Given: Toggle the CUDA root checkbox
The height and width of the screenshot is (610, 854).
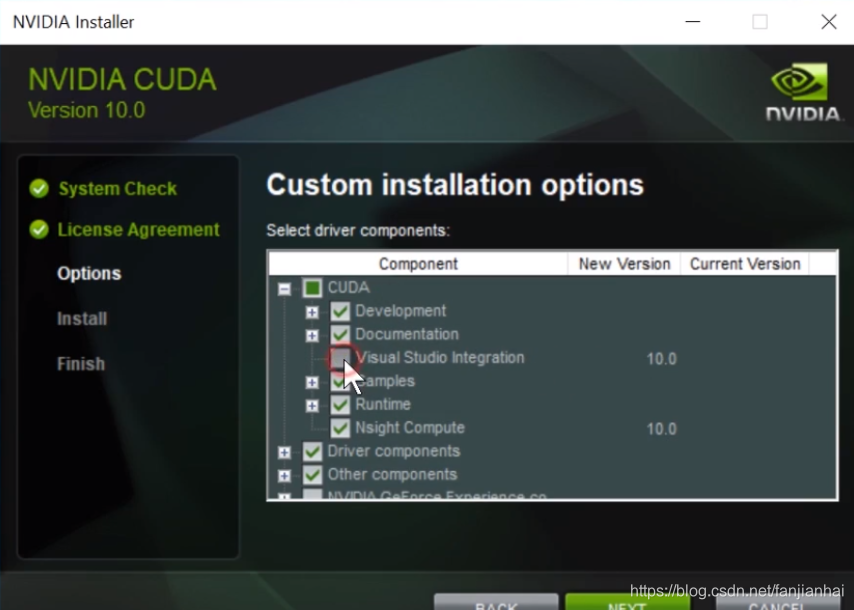Looking at the screenshot, I should tap(312, 288).
